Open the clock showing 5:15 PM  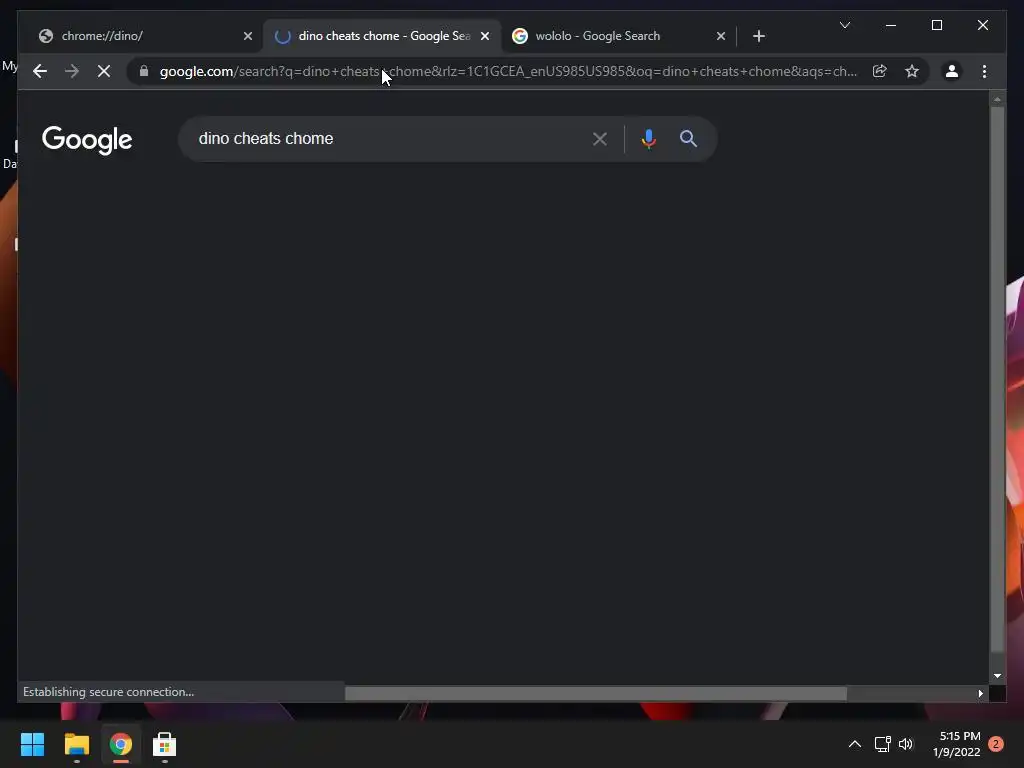[x=957, y=744]
